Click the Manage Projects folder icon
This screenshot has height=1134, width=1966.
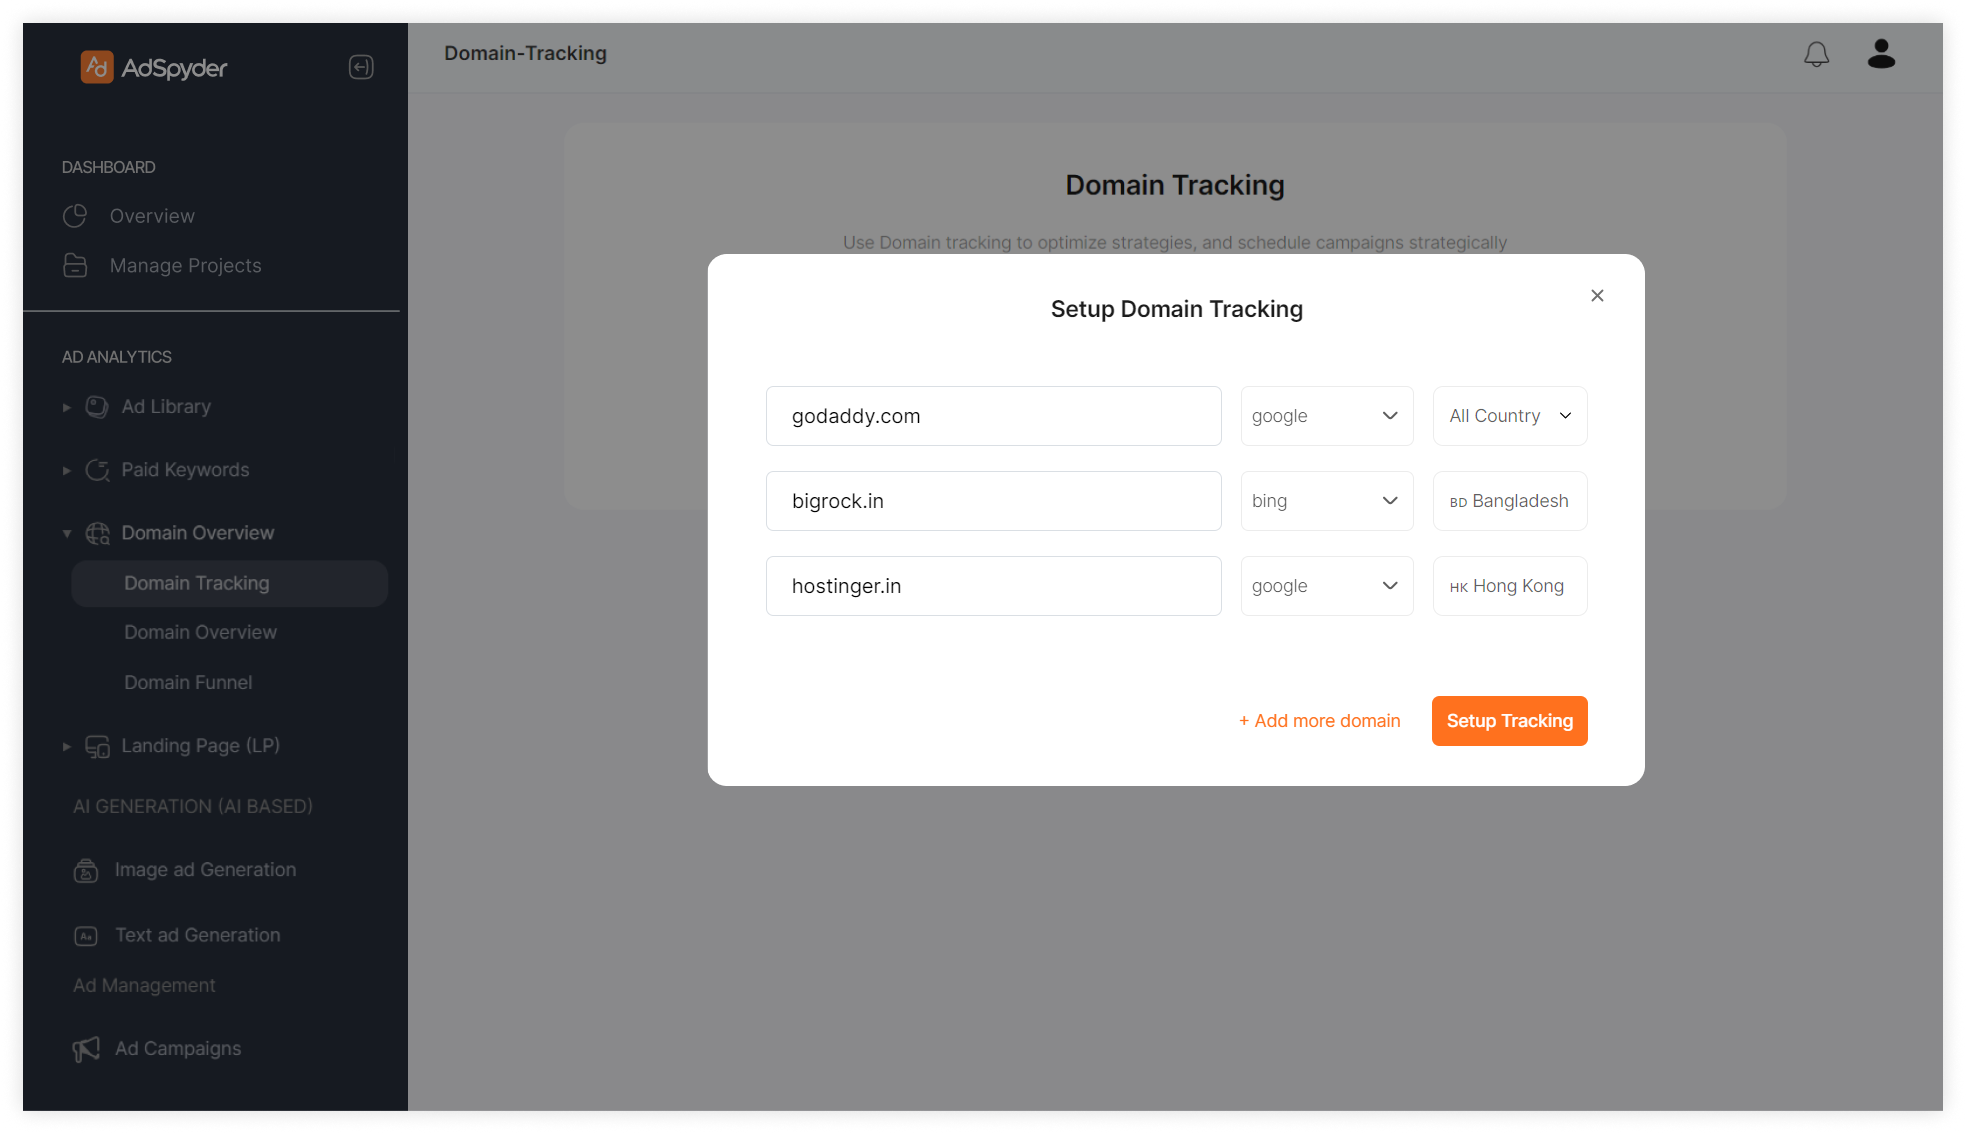click(75, 266)
